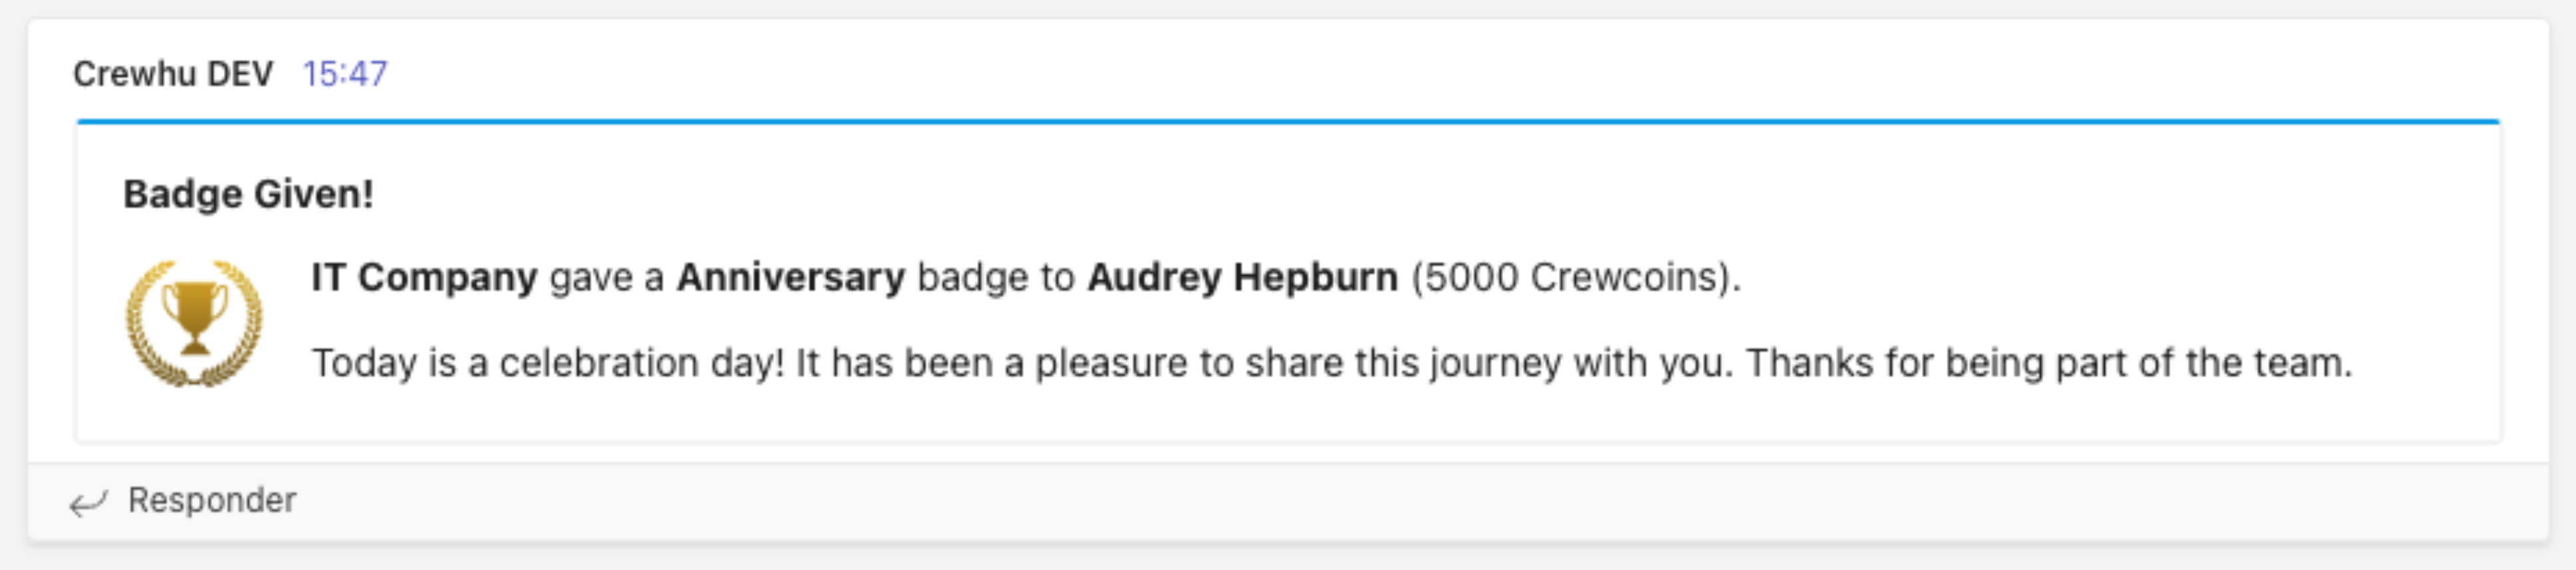
Task: Click 'It has been a pleasure' sentence
Action: (x=1009, y=363)
